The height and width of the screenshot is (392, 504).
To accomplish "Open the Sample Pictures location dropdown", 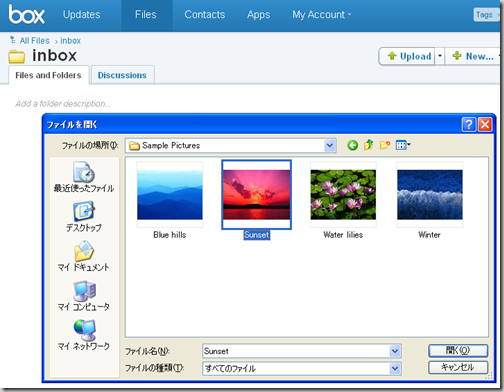I will [x=330, y=145].
